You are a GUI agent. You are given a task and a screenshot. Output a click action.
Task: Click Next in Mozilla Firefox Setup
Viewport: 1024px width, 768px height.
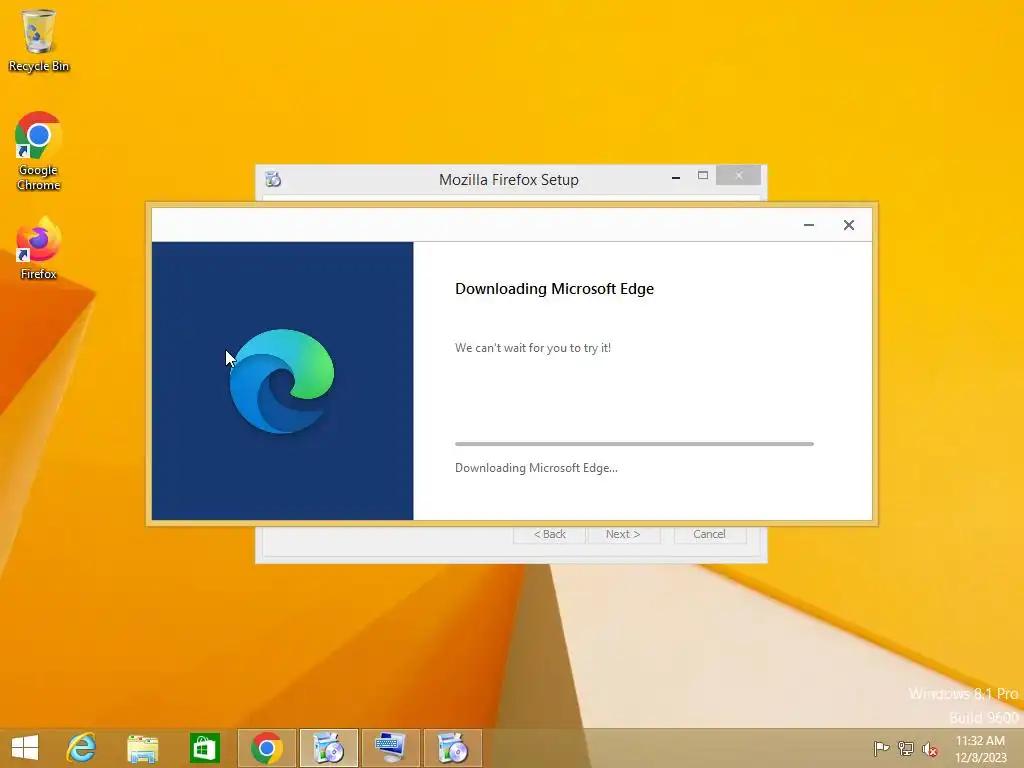point(624,534)
